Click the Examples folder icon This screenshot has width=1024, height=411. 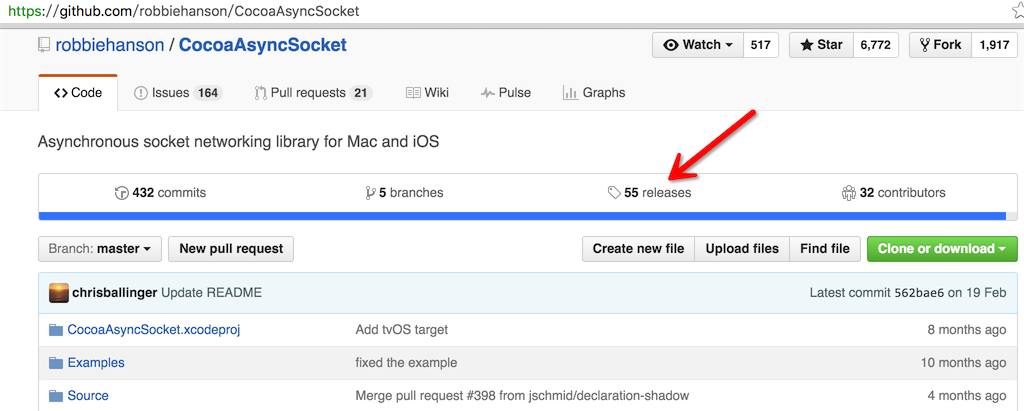coord(56,363)
